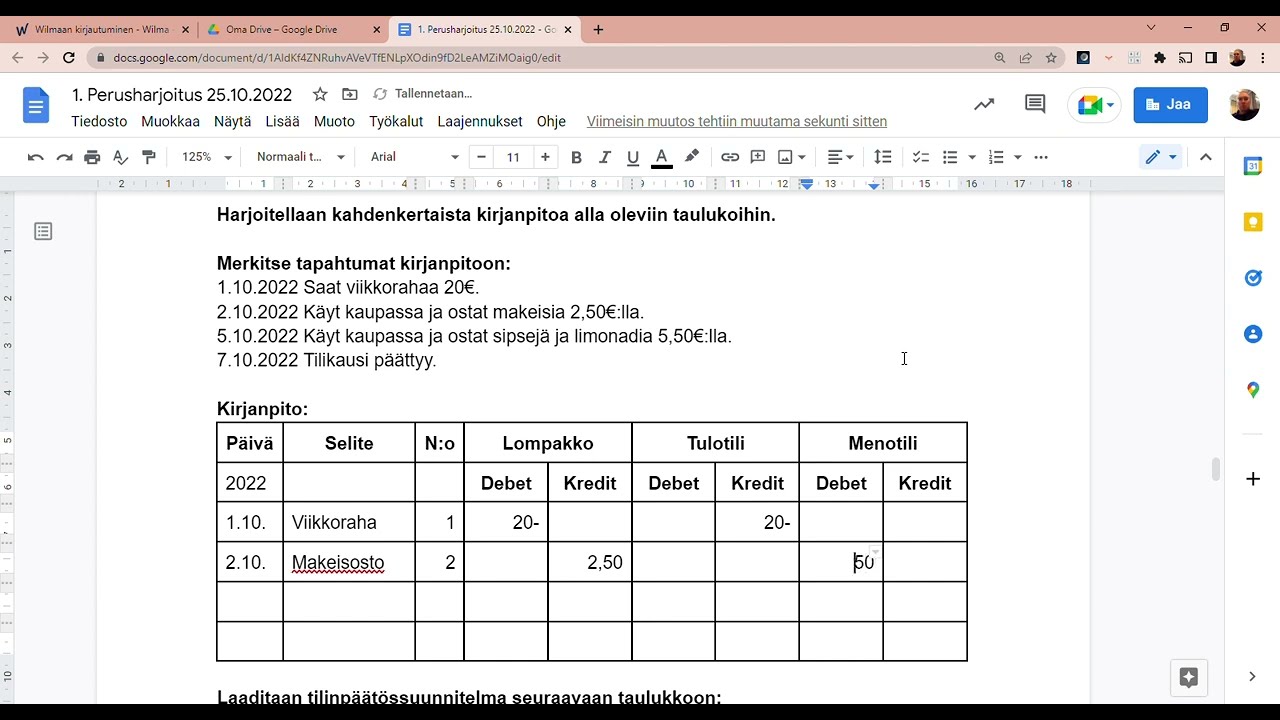
Task: Expand numbered list style dropdown arrow
Action: 1018,157
